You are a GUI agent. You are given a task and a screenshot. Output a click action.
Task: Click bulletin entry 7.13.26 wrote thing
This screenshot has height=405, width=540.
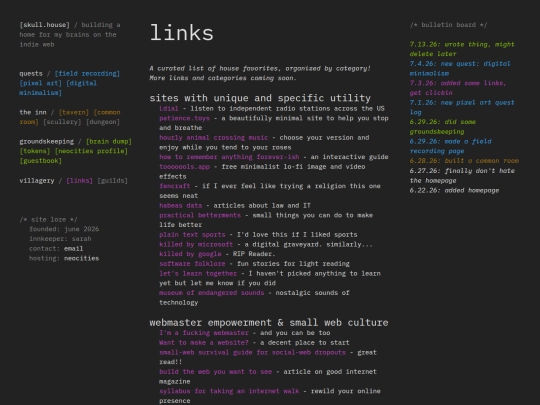pos(462,49)
